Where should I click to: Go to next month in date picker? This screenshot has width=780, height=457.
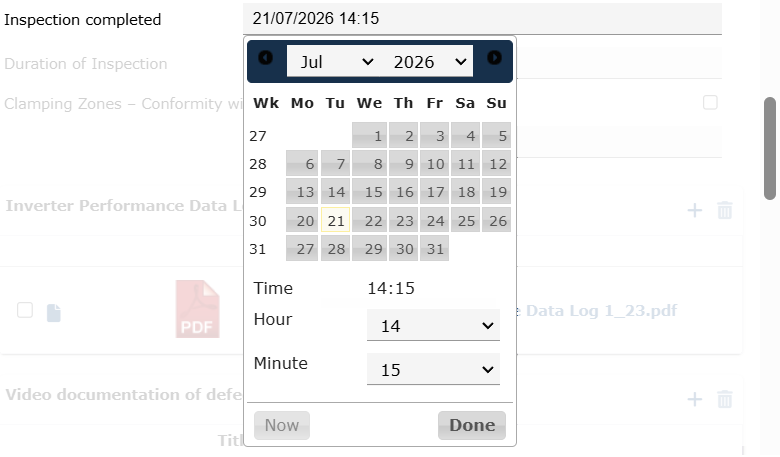click(x=494, y=58)
